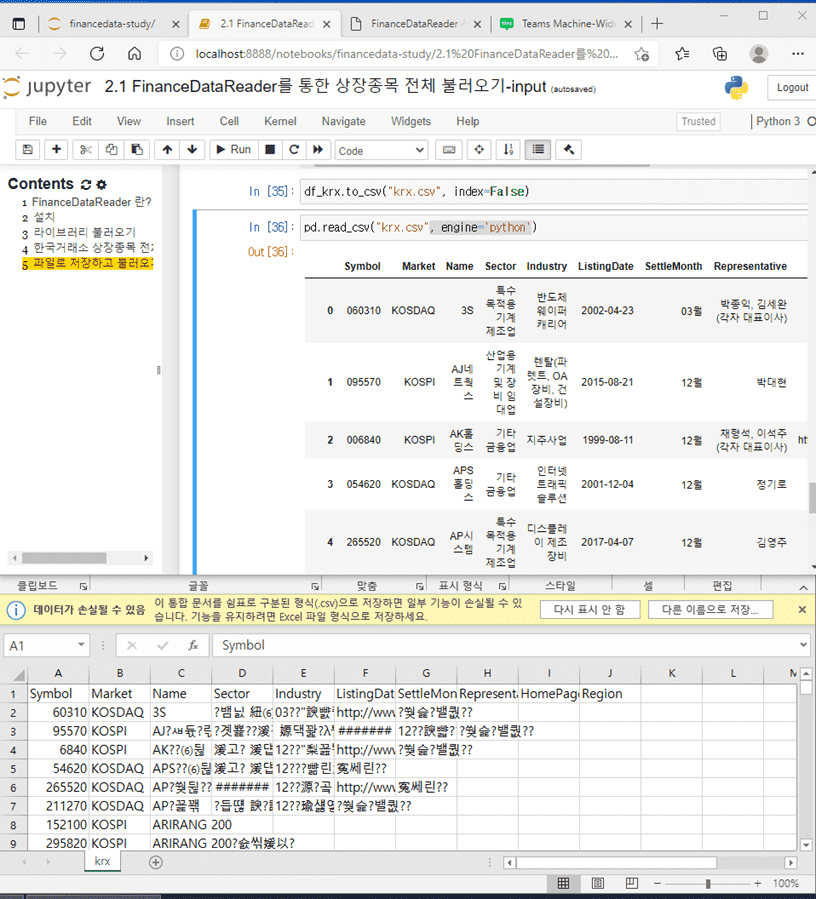Open the Jupyter File menu
The width and height of the screenshot is (816, 899).
click(x=37, y=122)
